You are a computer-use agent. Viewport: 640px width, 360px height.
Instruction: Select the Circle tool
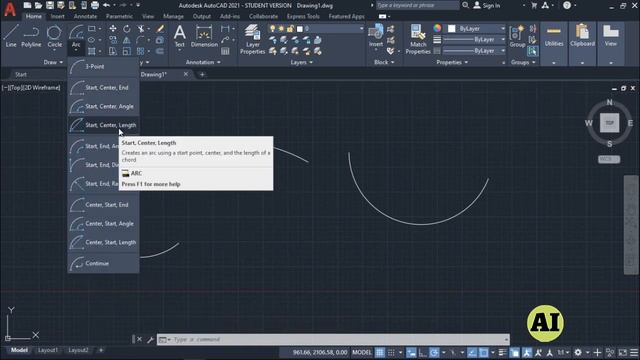54,36
